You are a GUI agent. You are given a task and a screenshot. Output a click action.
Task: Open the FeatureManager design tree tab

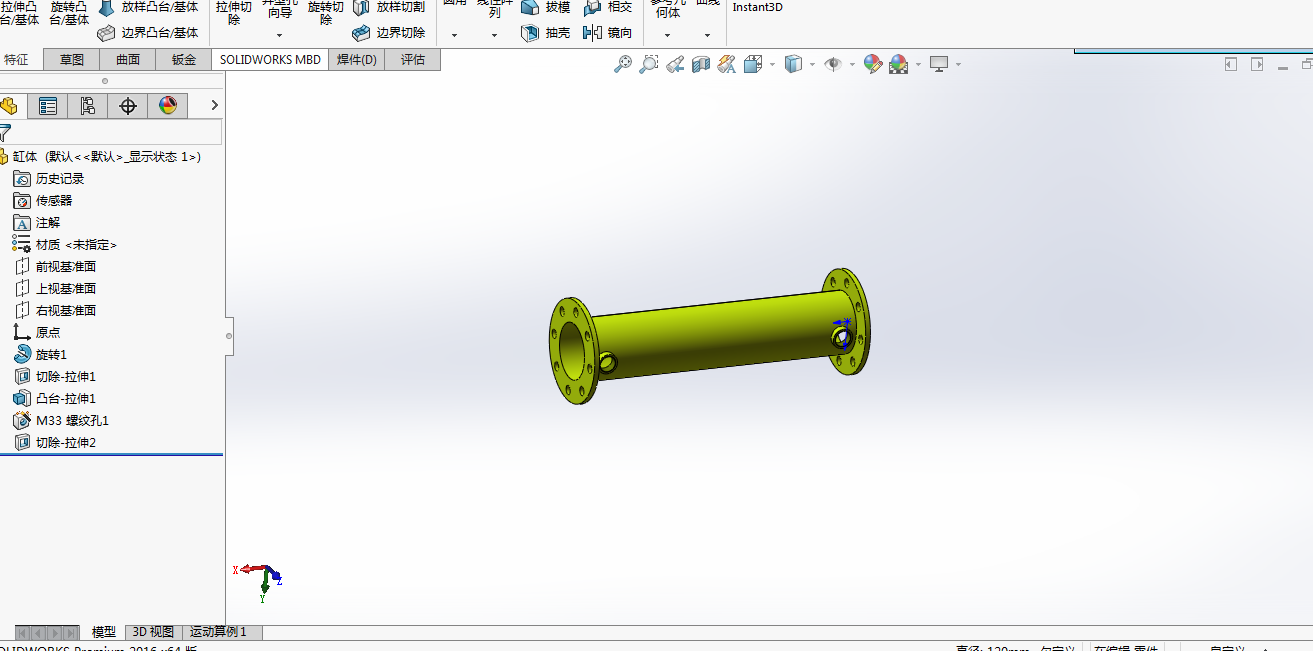(x=9, y=105)
